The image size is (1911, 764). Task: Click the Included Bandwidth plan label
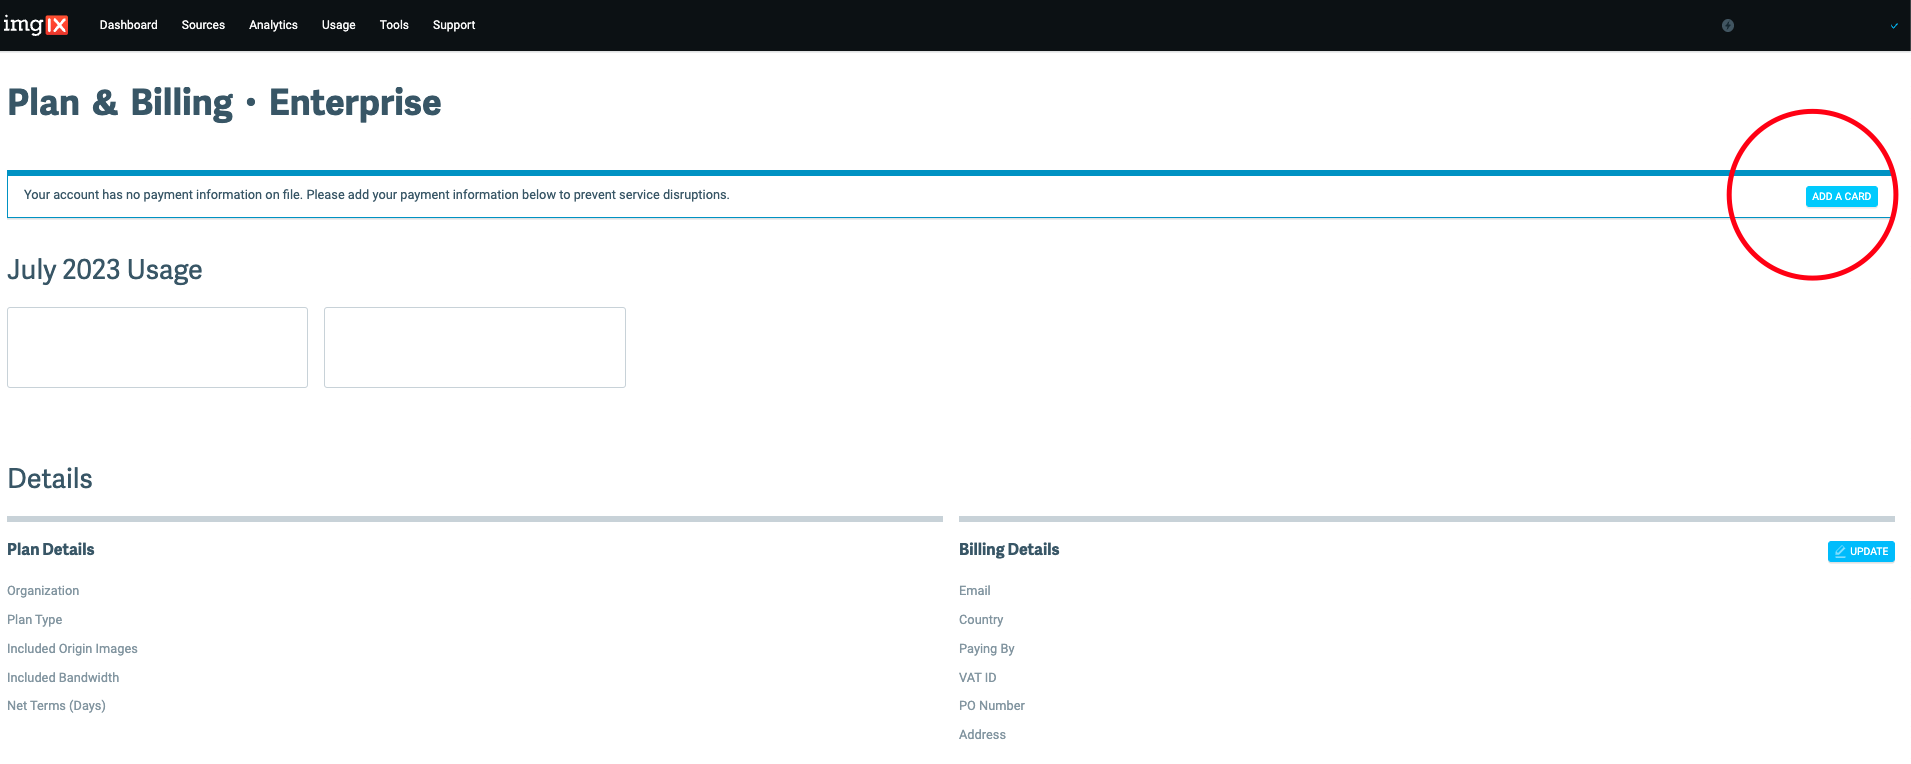coord(63,678)
